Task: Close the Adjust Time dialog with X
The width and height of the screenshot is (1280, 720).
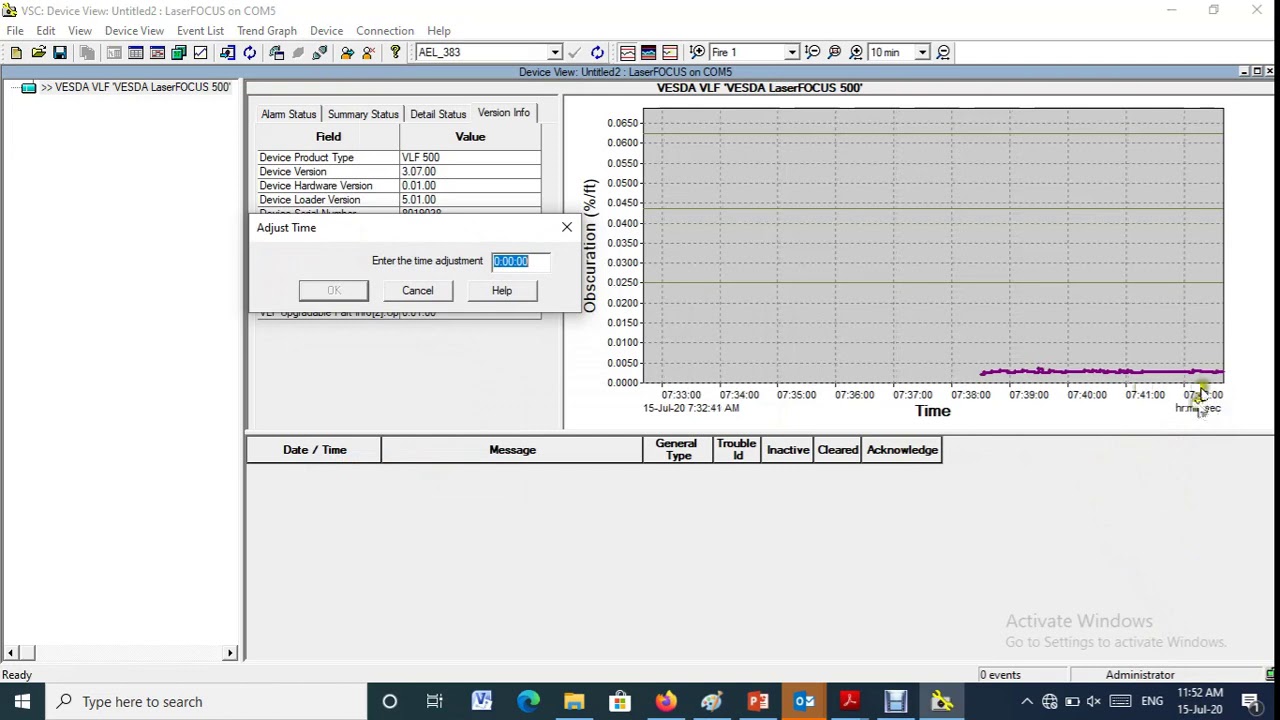Action: pyautogui.click(x=567, y=227)
